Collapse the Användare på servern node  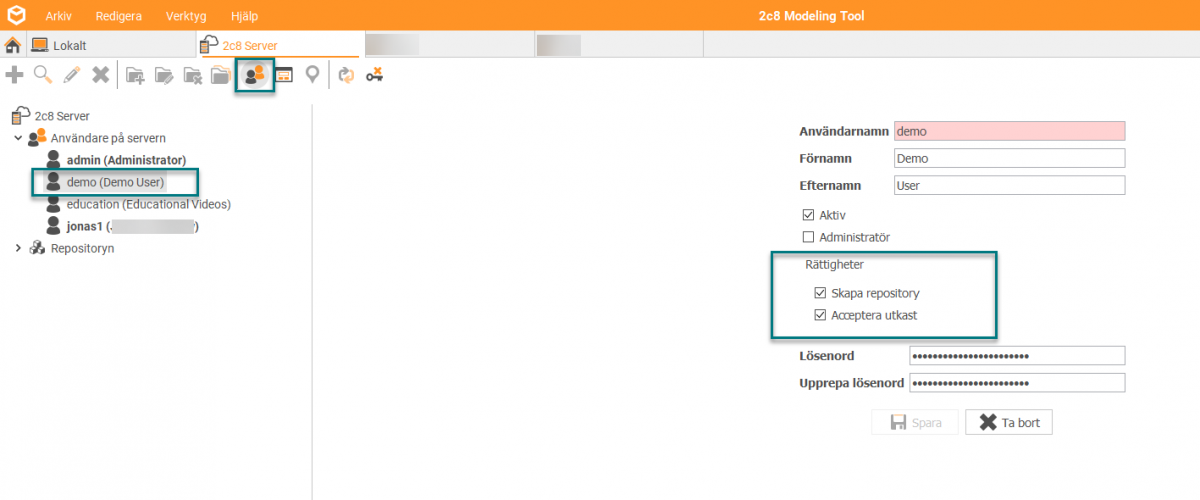(18, 138)
